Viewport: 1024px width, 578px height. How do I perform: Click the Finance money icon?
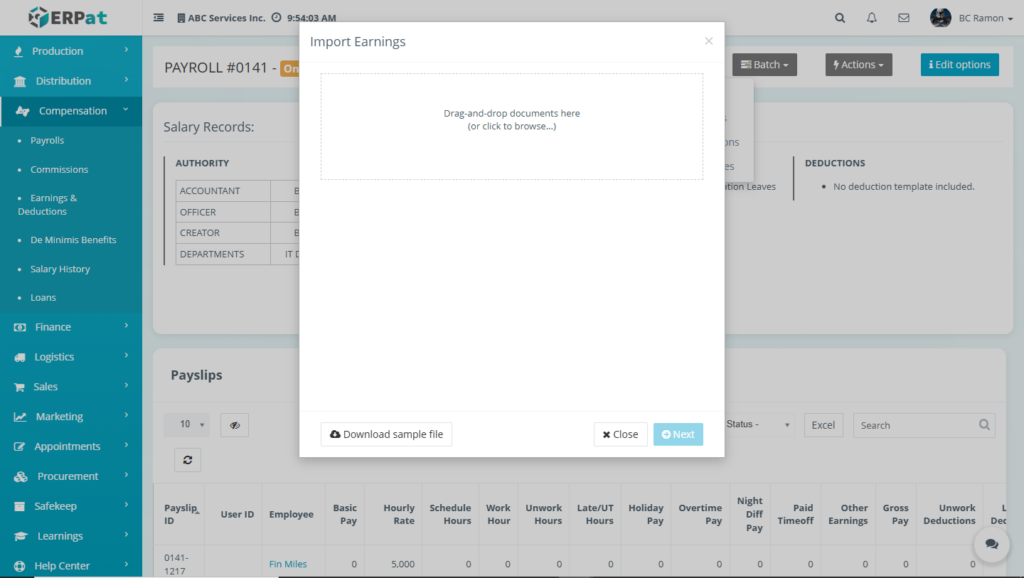click(x=20, y=327)
